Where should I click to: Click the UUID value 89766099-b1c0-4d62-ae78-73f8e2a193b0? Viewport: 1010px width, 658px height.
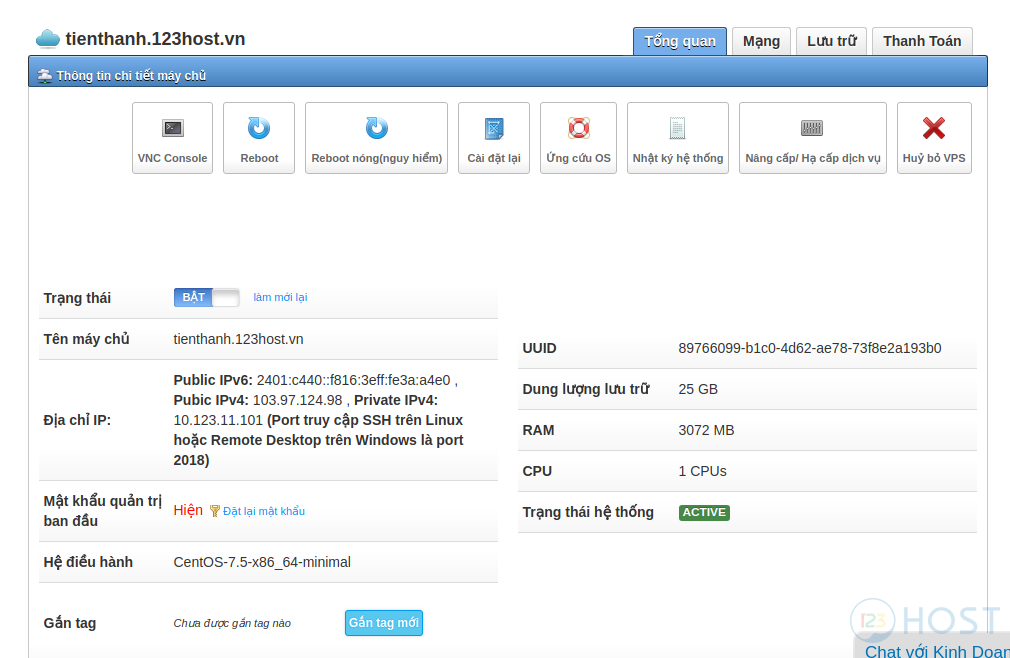(810, 348)
